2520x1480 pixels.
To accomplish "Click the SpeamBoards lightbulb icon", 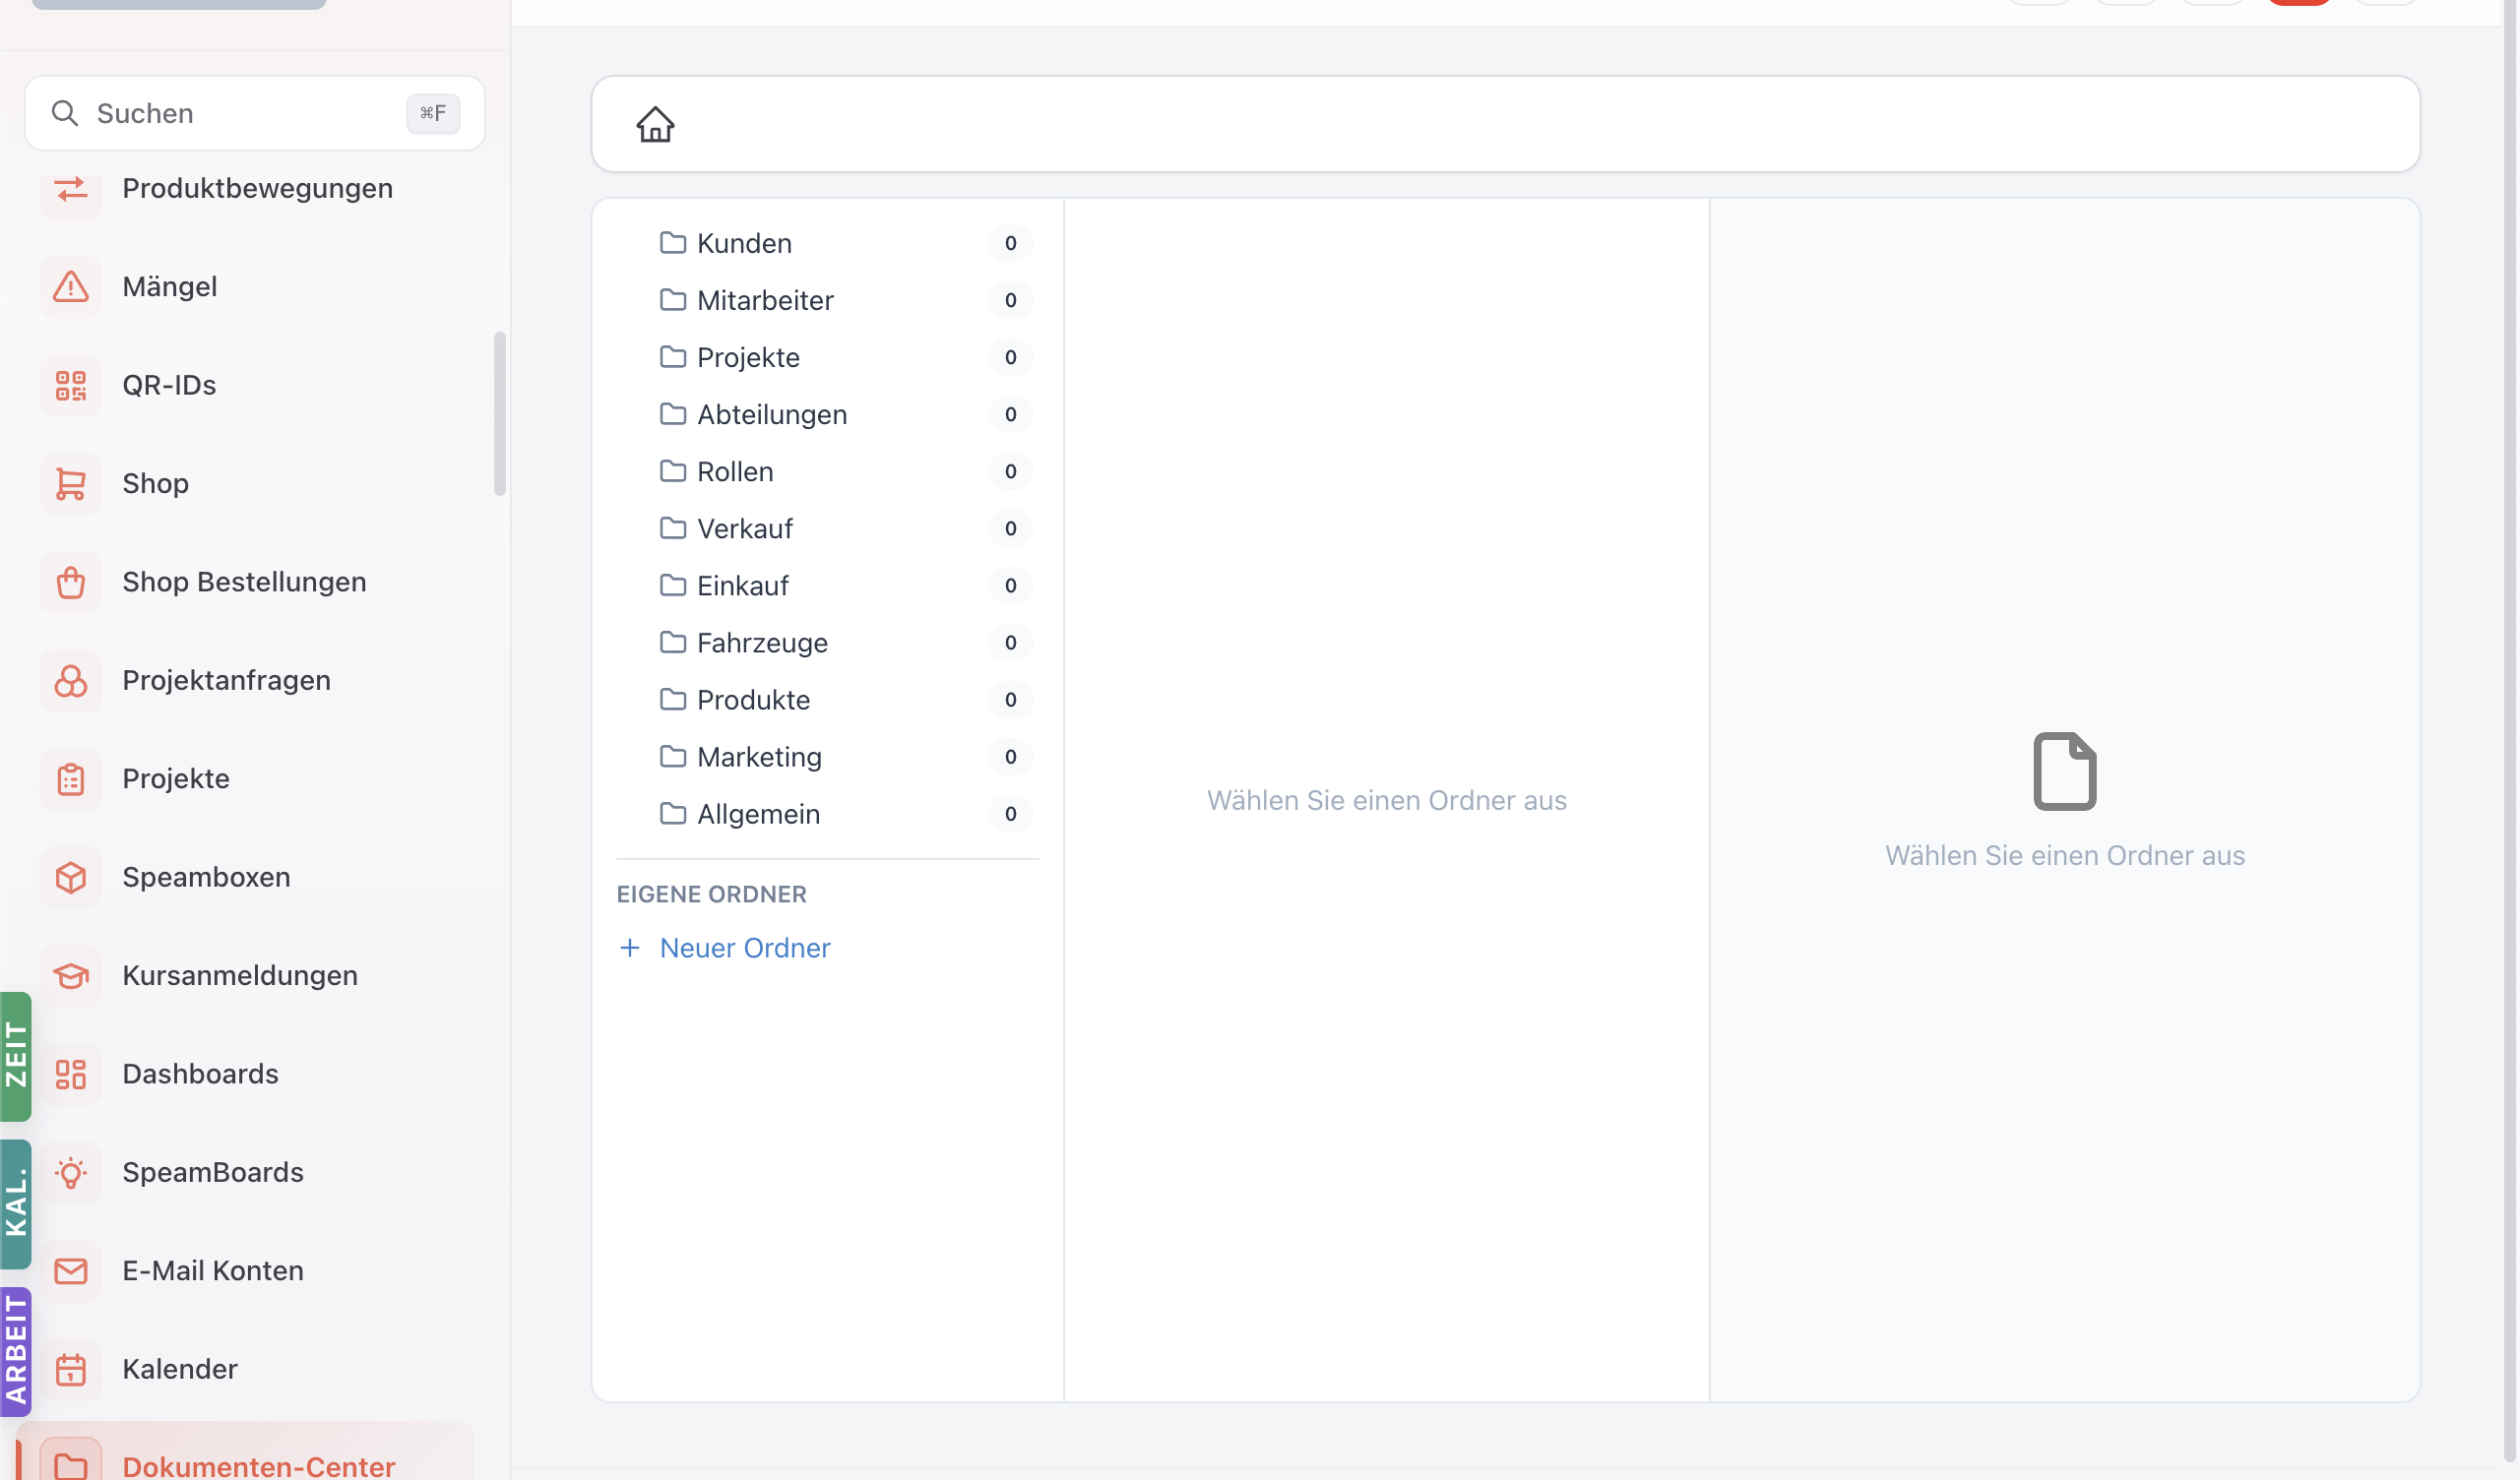I will click(x=71, y=1172).
